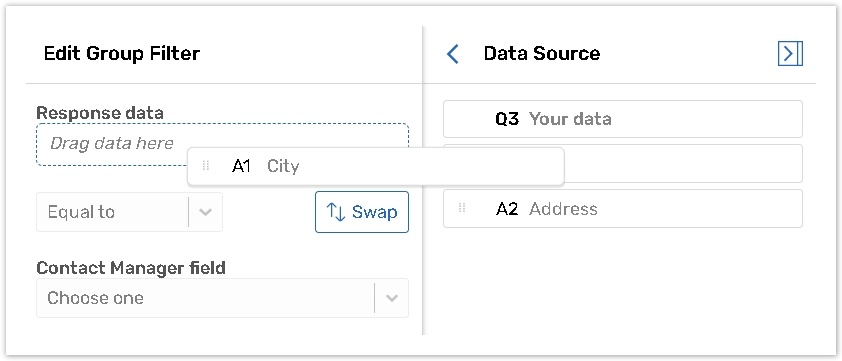Open the Choose one dropdown

222,298
